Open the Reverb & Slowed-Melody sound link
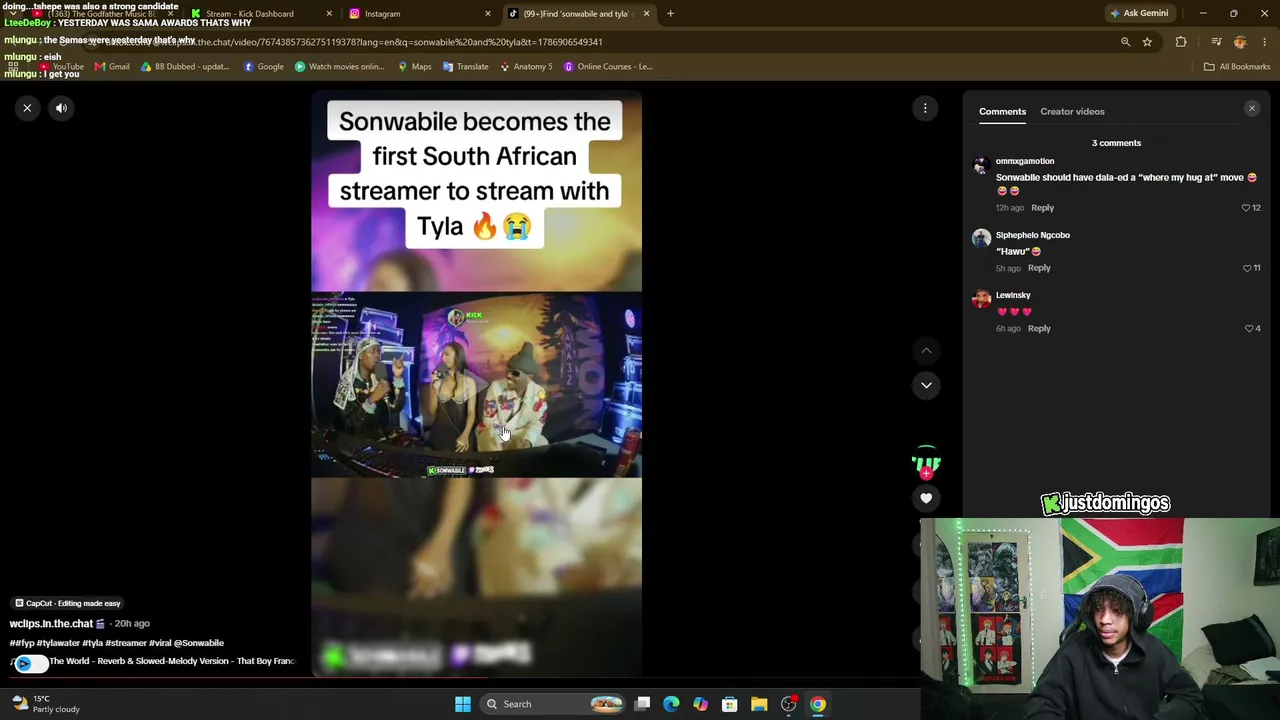Screen dimensions: 1280x720 point(172,661)
